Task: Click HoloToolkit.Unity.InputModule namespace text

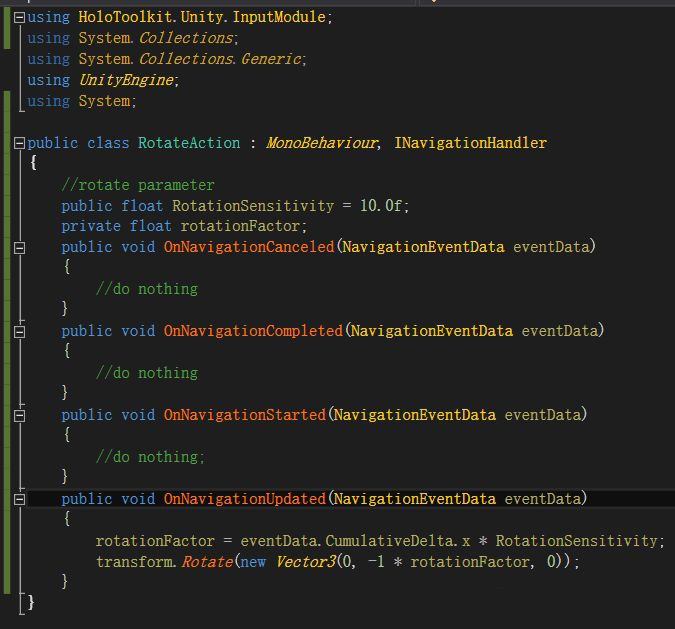Action: click(x=202, y=17)
